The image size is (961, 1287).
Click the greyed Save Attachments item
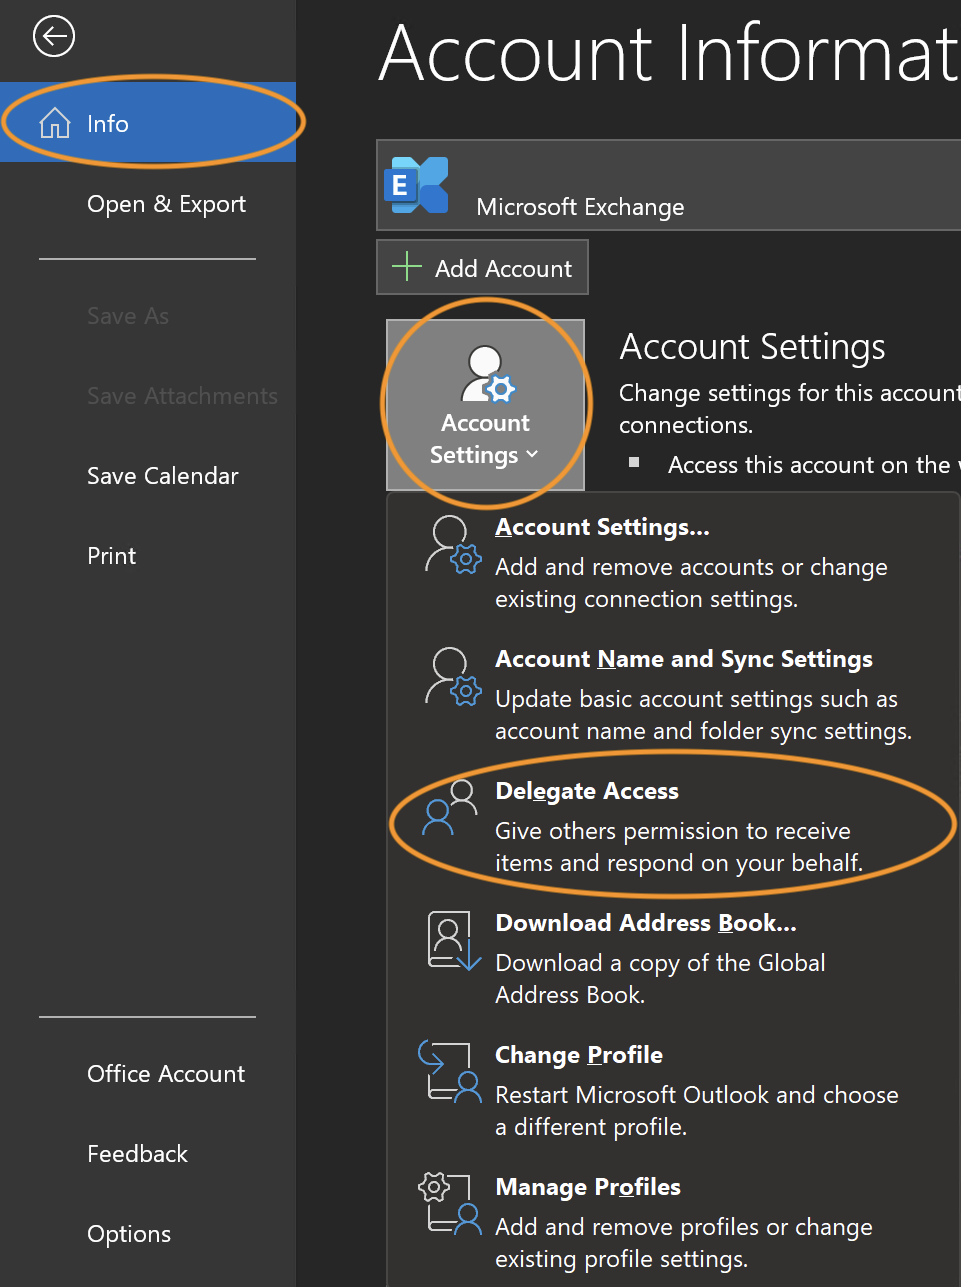coord(182,396)
